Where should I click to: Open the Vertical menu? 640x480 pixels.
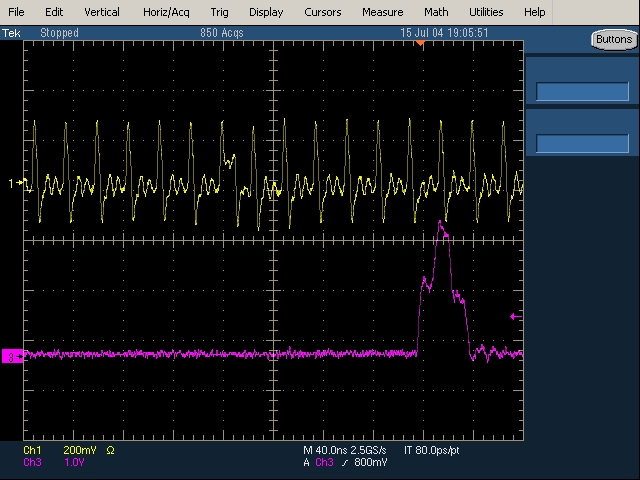(x=102, y=12)
